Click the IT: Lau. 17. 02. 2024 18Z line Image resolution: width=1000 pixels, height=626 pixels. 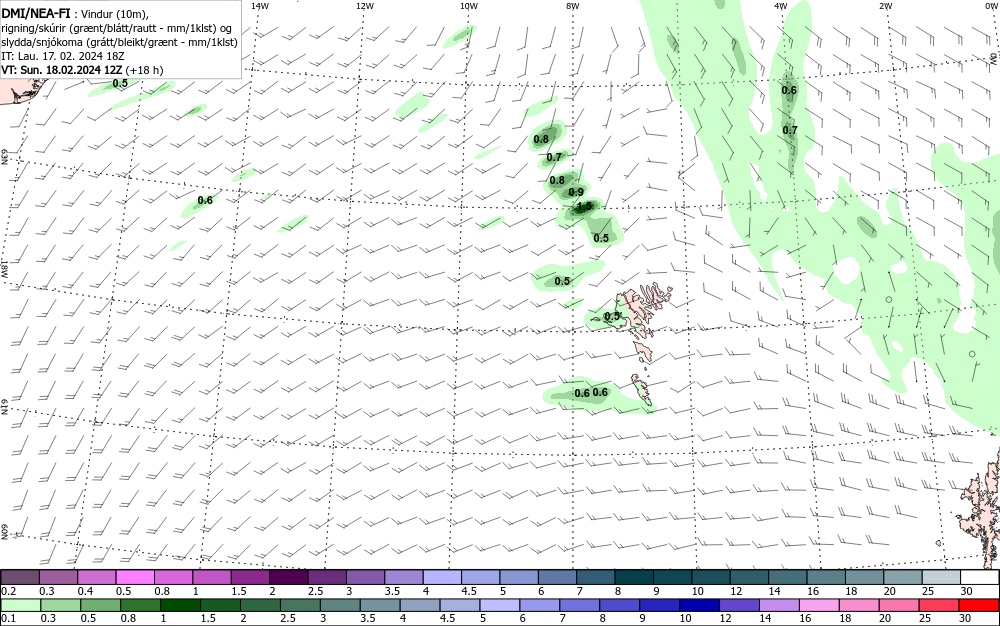[62, 56]
